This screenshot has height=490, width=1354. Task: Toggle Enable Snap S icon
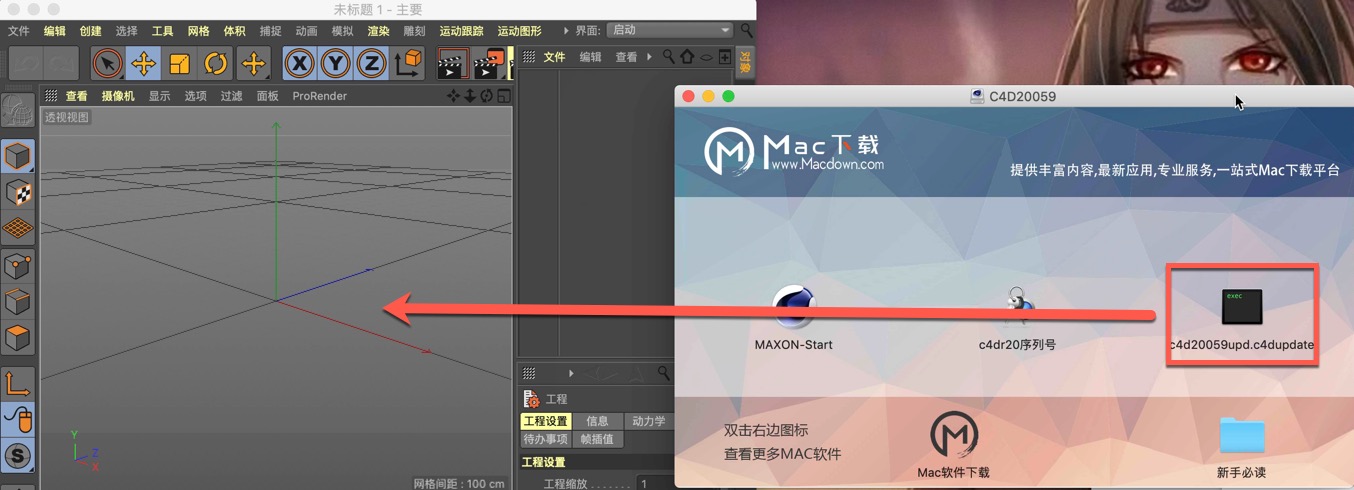coord(17,457)
